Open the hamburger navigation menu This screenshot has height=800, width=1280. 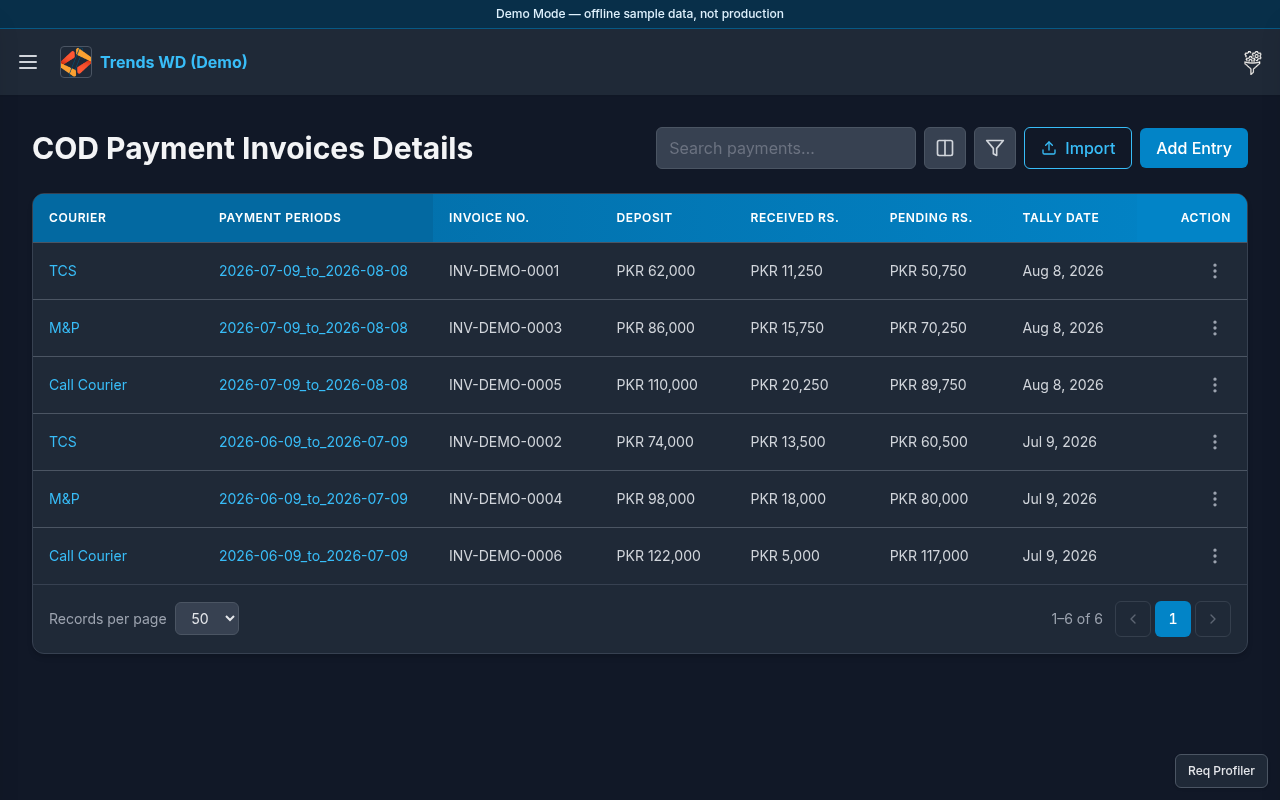tap(28, 62)
